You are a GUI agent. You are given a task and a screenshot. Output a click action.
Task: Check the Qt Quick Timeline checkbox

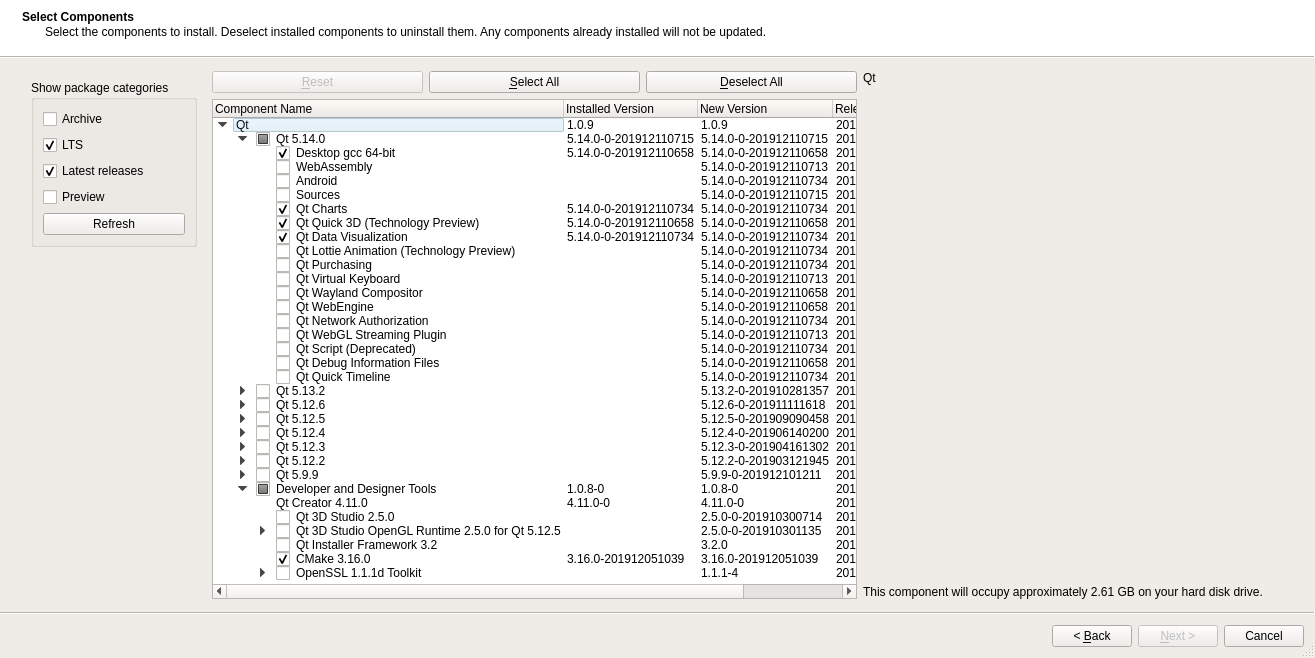[283, 377]
